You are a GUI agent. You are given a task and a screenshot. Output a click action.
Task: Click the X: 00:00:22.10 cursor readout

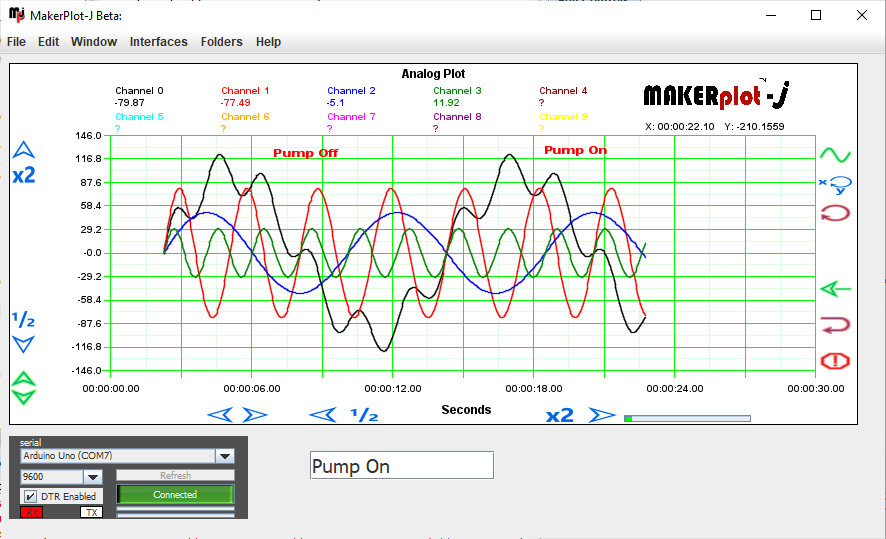pos(680,127)
